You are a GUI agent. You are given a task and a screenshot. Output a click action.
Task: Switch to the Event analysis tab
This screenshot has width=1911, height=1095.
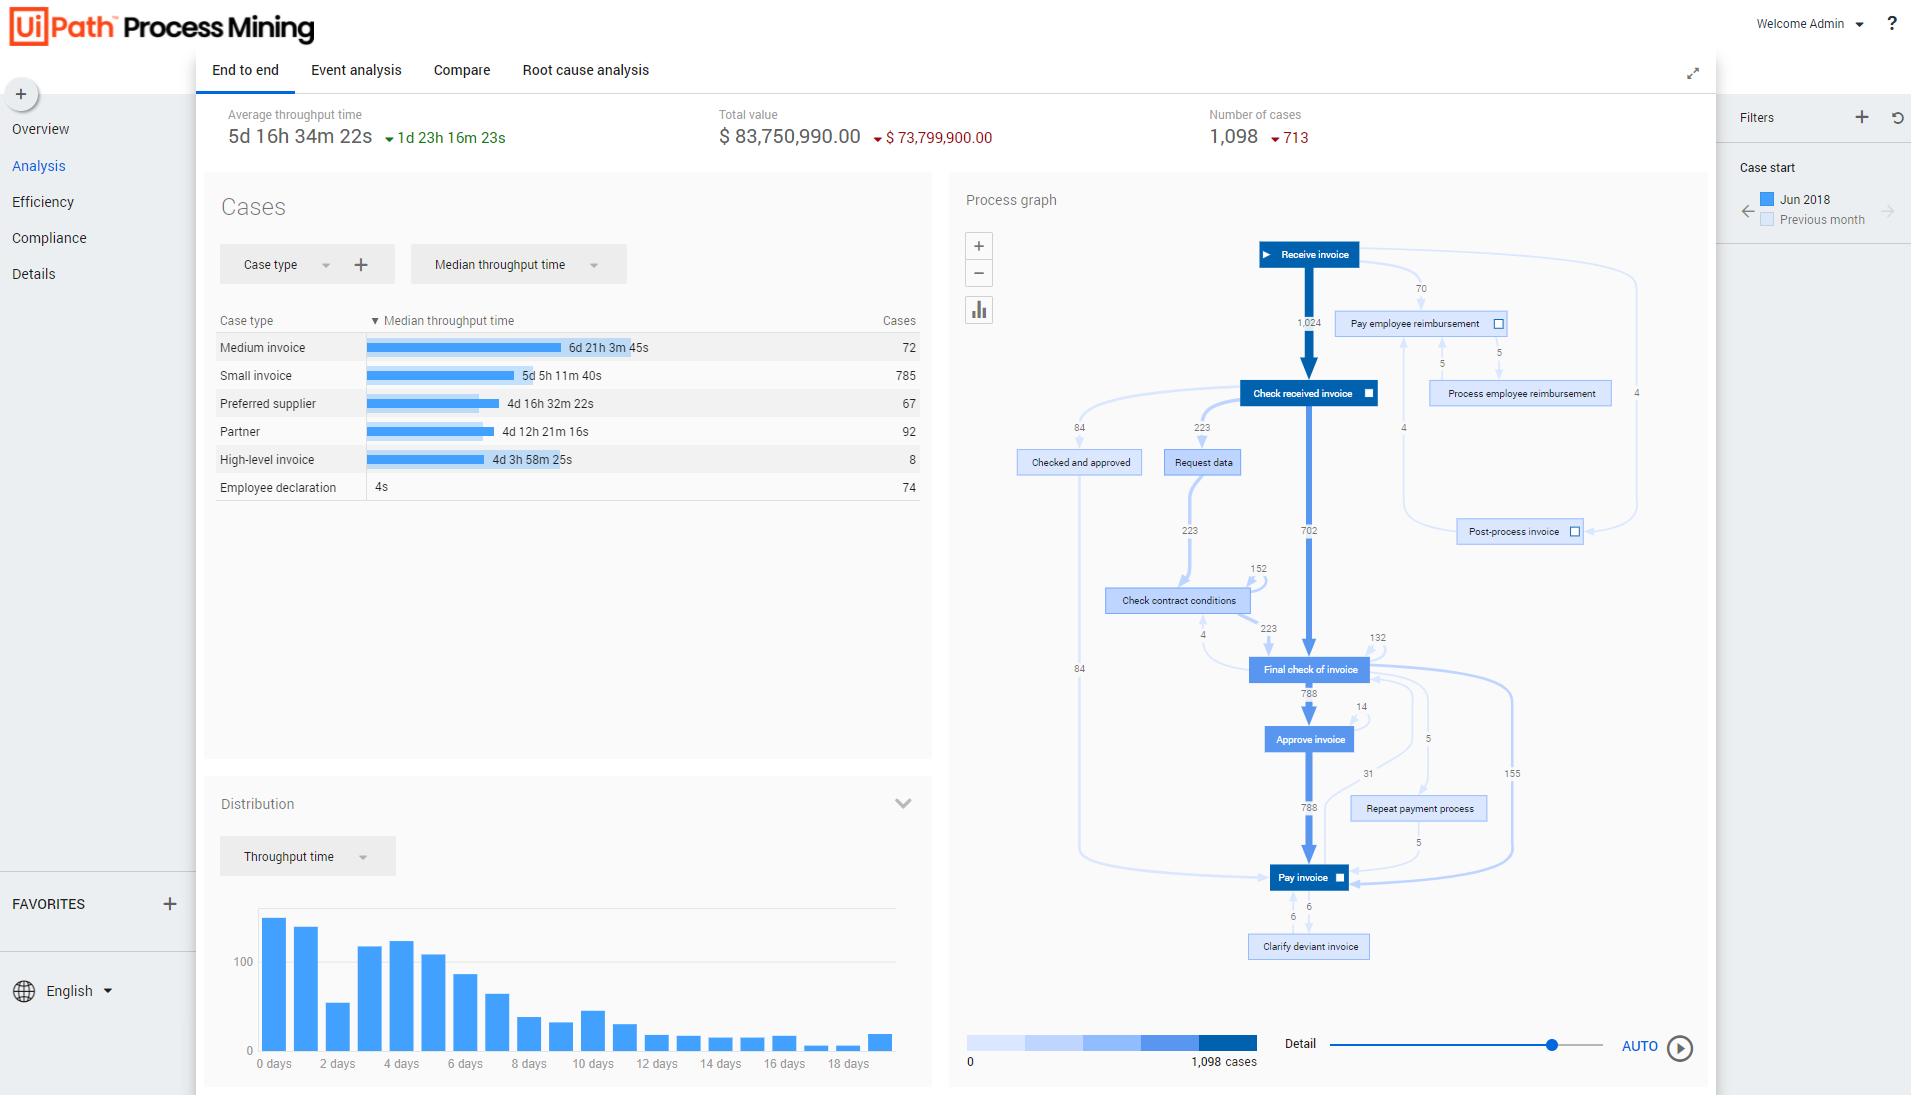(x=356, y=70)
